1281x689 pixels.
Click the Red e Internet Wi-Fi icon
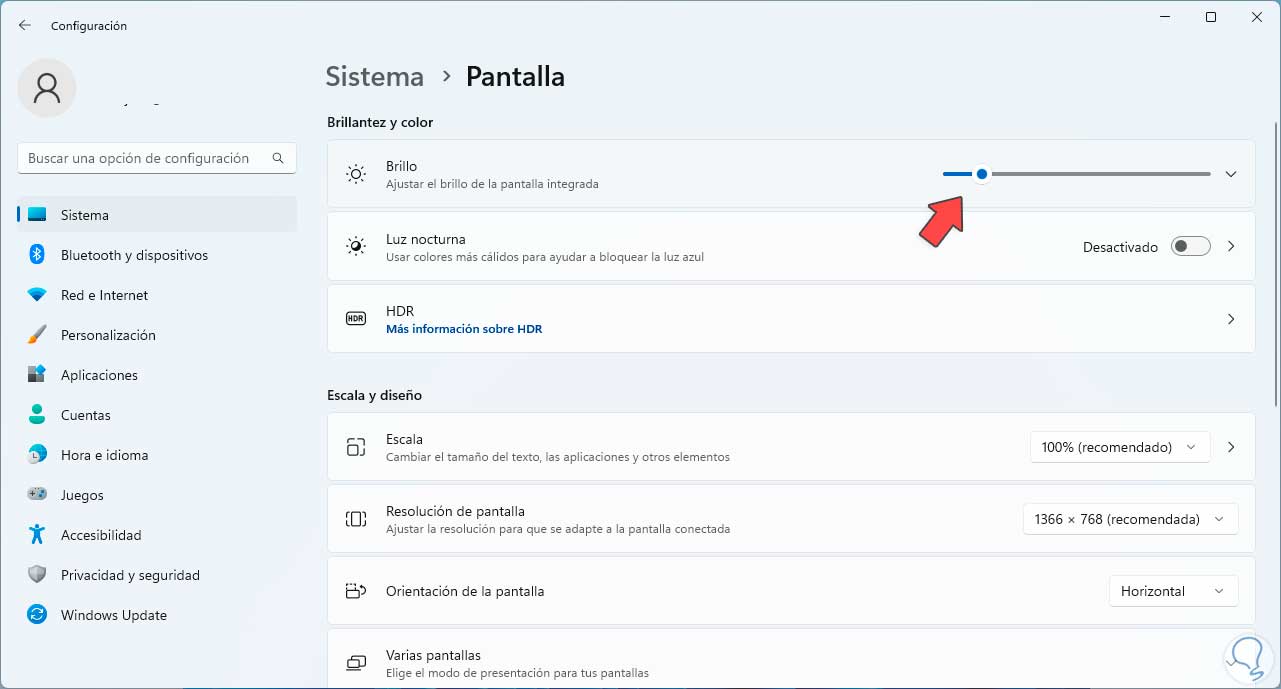pos(37,295)
